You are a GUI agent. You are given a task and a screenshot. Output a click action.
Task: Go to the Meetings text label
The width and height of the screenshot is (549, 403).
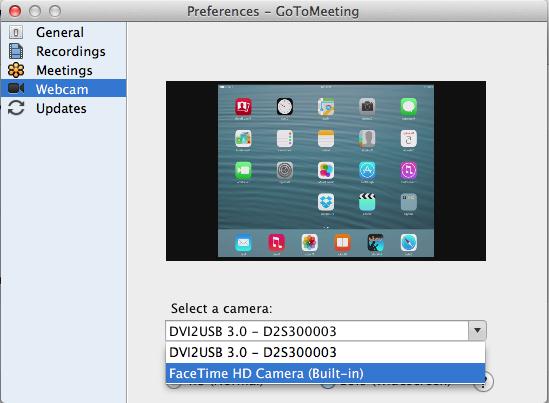[64, 70]
